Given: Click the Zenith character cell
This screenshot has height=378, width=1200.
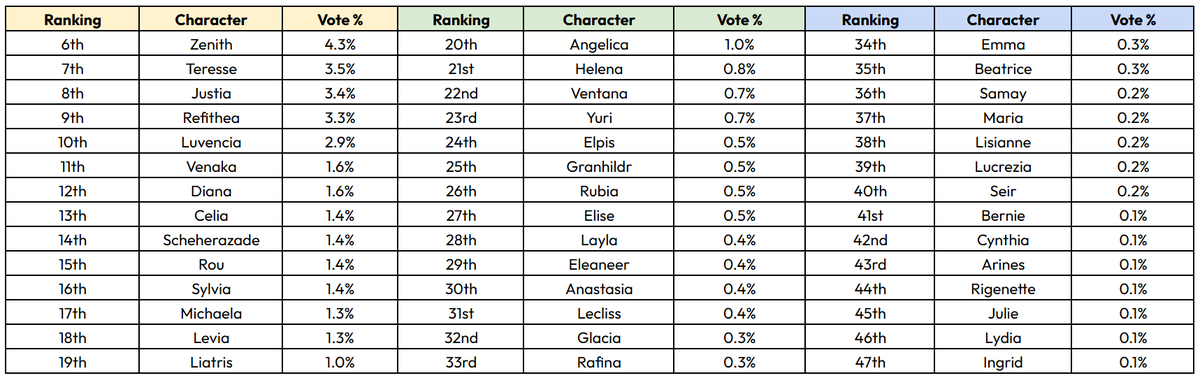Looking at the screenshot, I should pos(211,45).
